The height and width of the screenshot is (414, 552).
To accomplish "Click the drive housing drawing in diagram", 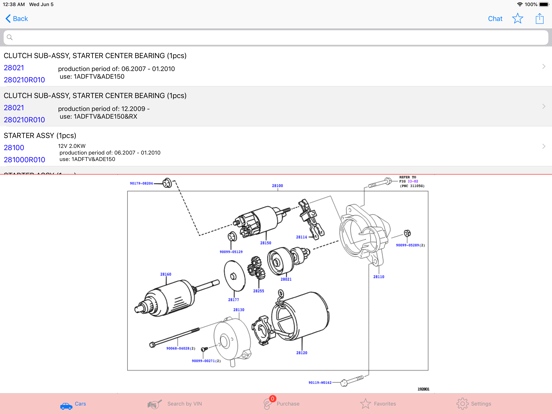I will 364,234.
